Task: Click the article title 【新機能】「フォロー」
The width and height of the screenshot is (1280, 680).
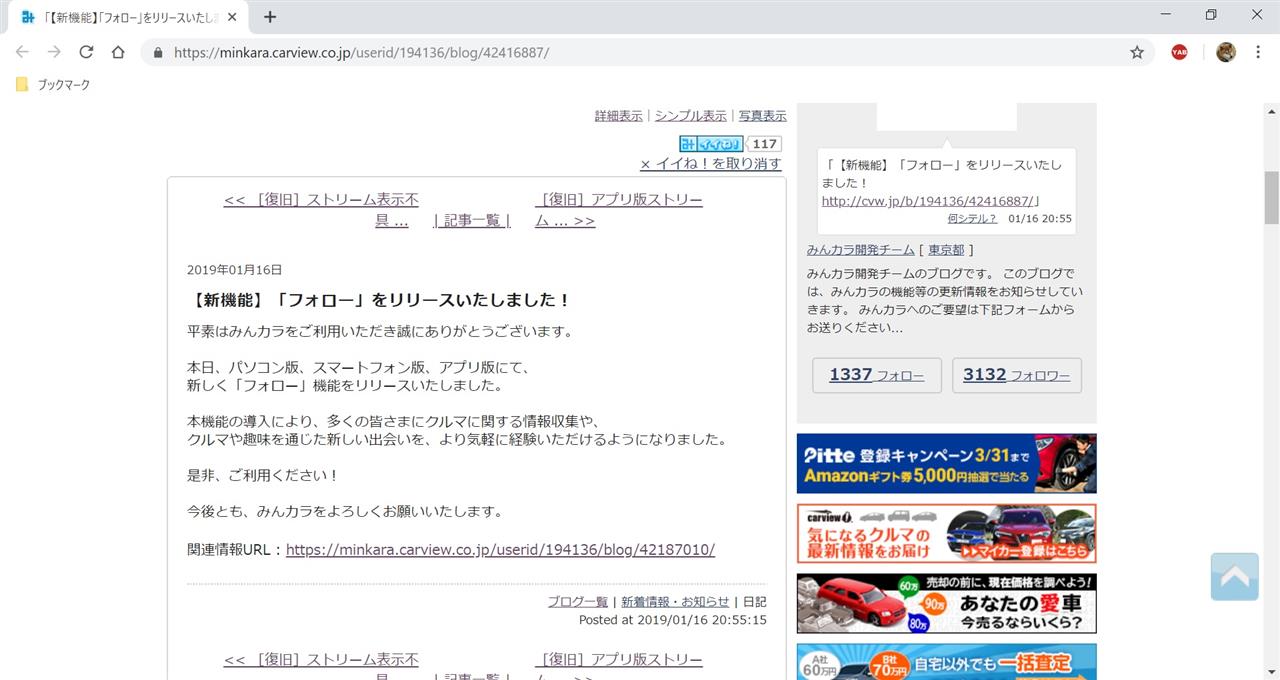Action: 379,300
